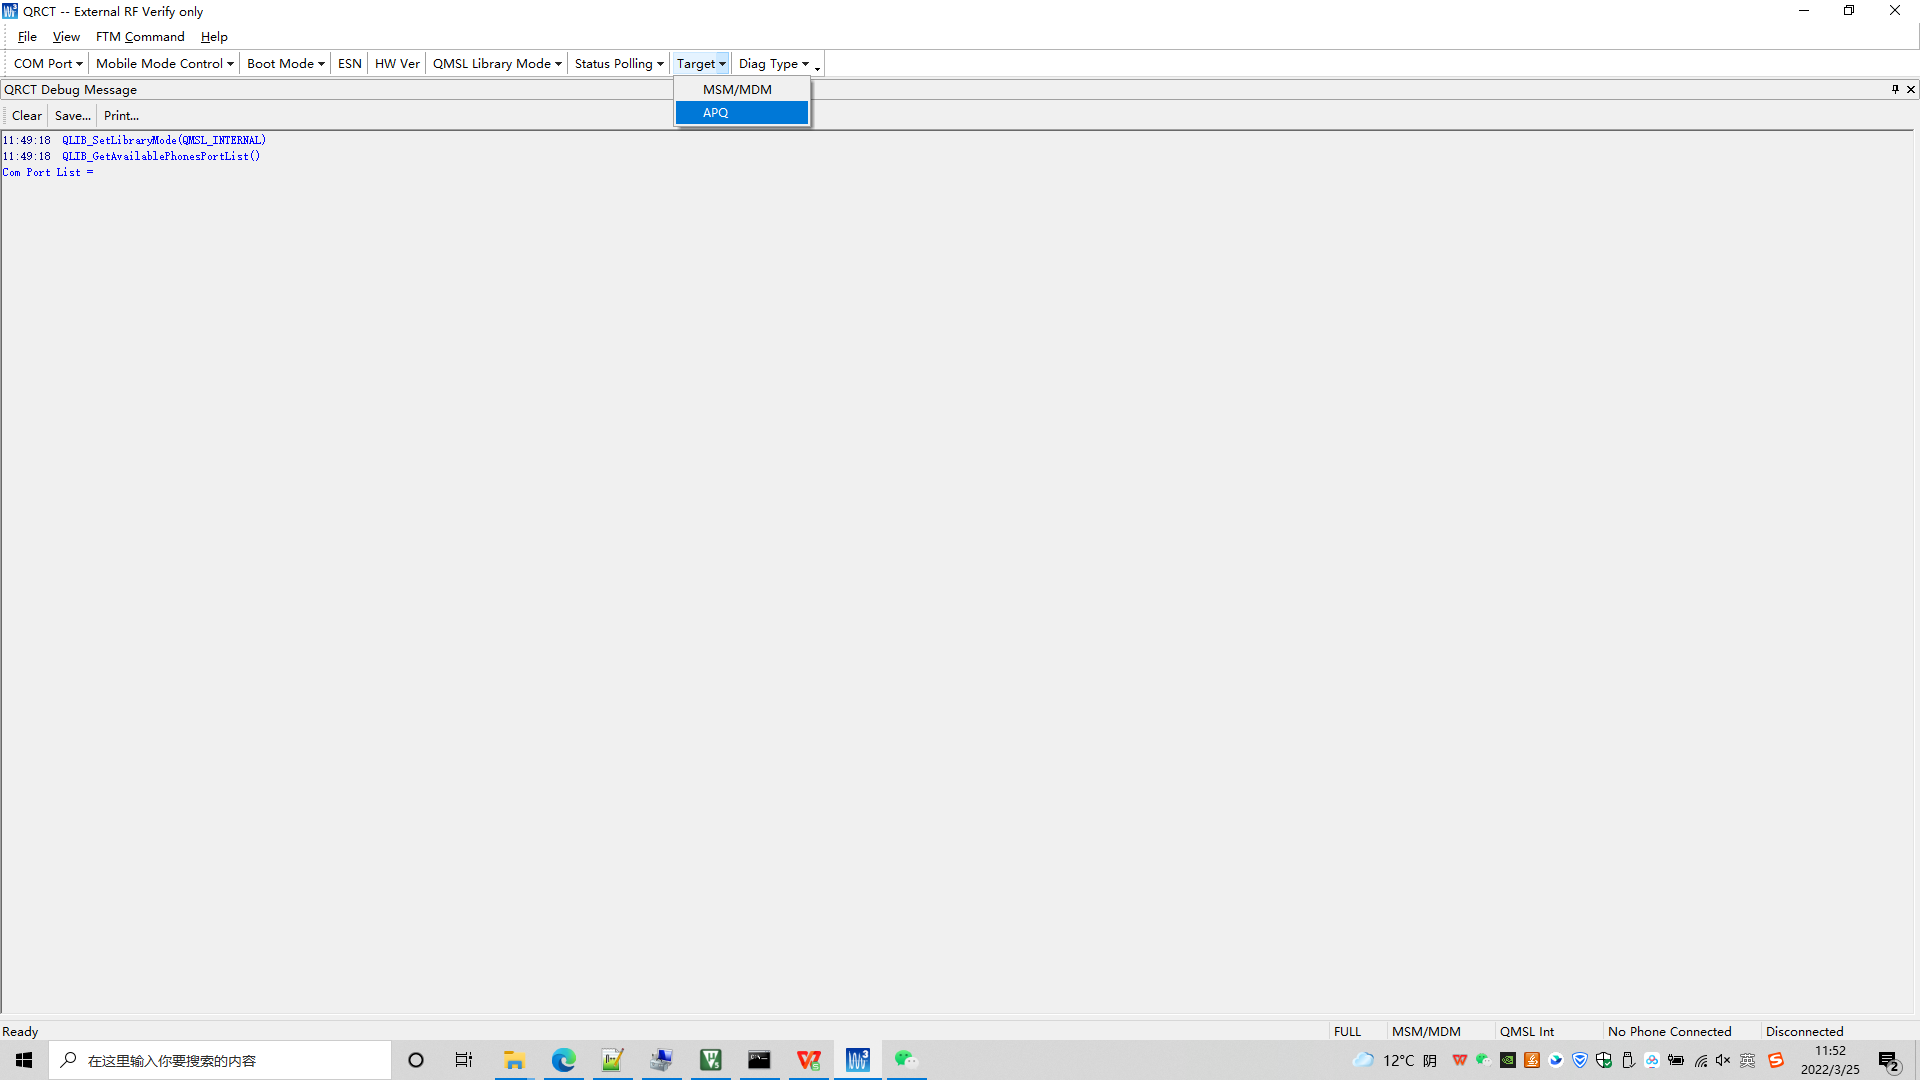
Task: Expand Mobile Mode Control dropdown
Action: coord(164,63)
